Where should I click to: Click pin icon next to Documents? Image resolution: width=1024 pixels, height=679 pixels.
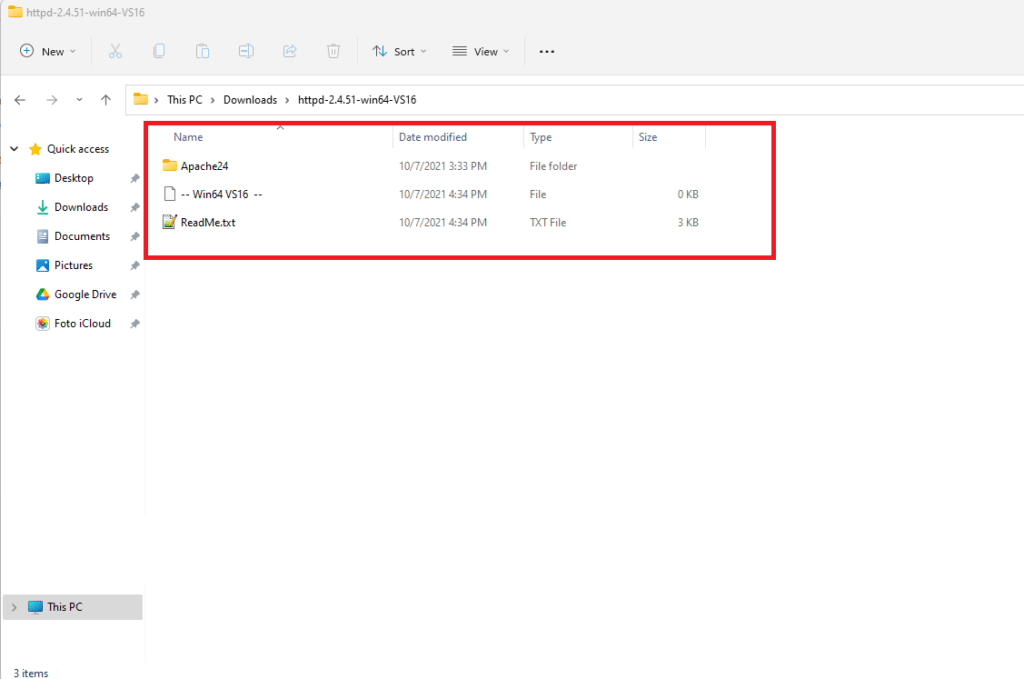pyautogui.click(x=135, y=236)
